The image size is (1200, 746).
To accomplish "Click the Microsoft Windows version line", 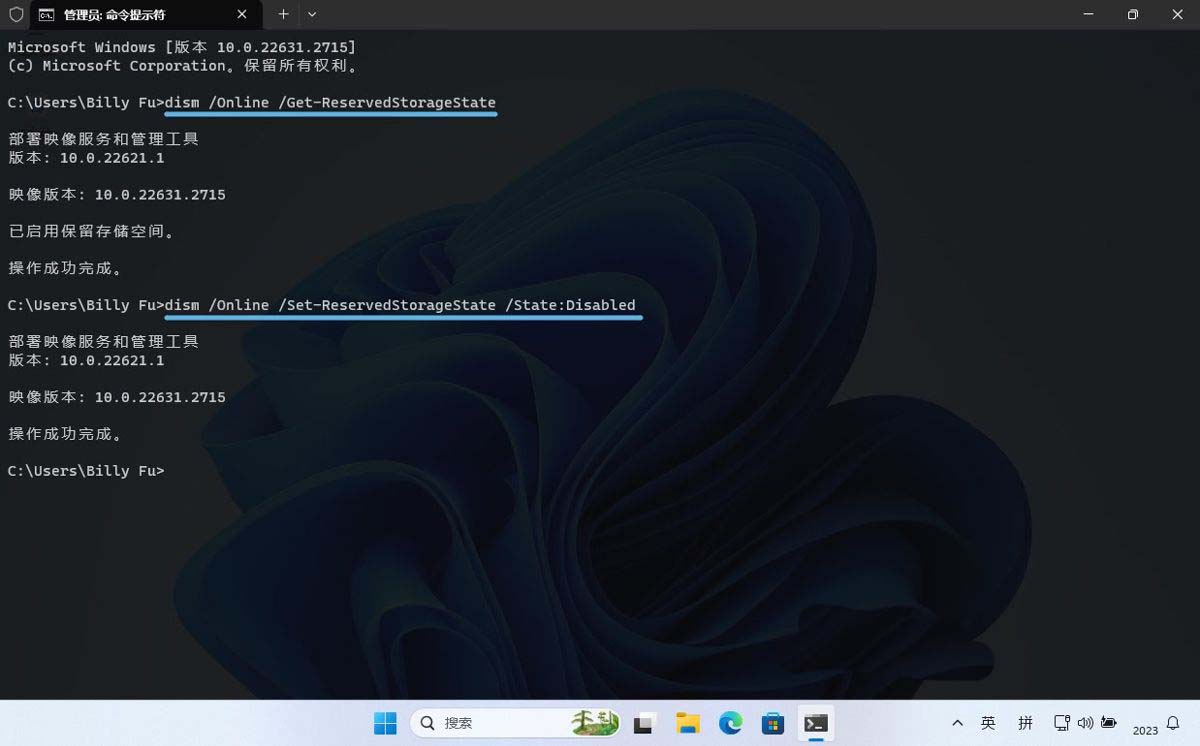I will pyautogui.click(x=182, y=47).
